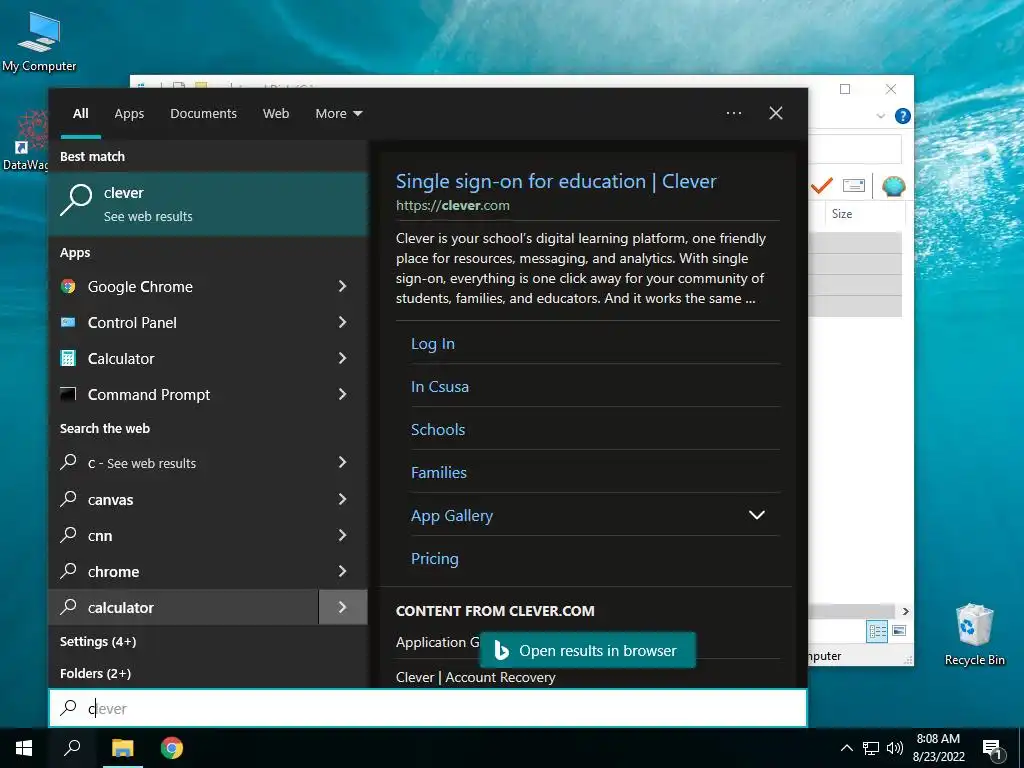The height and width of the screenshot is (768, 1024).
Task: Expand App Gallery dropdown chevron
Action: pos(756,515)
